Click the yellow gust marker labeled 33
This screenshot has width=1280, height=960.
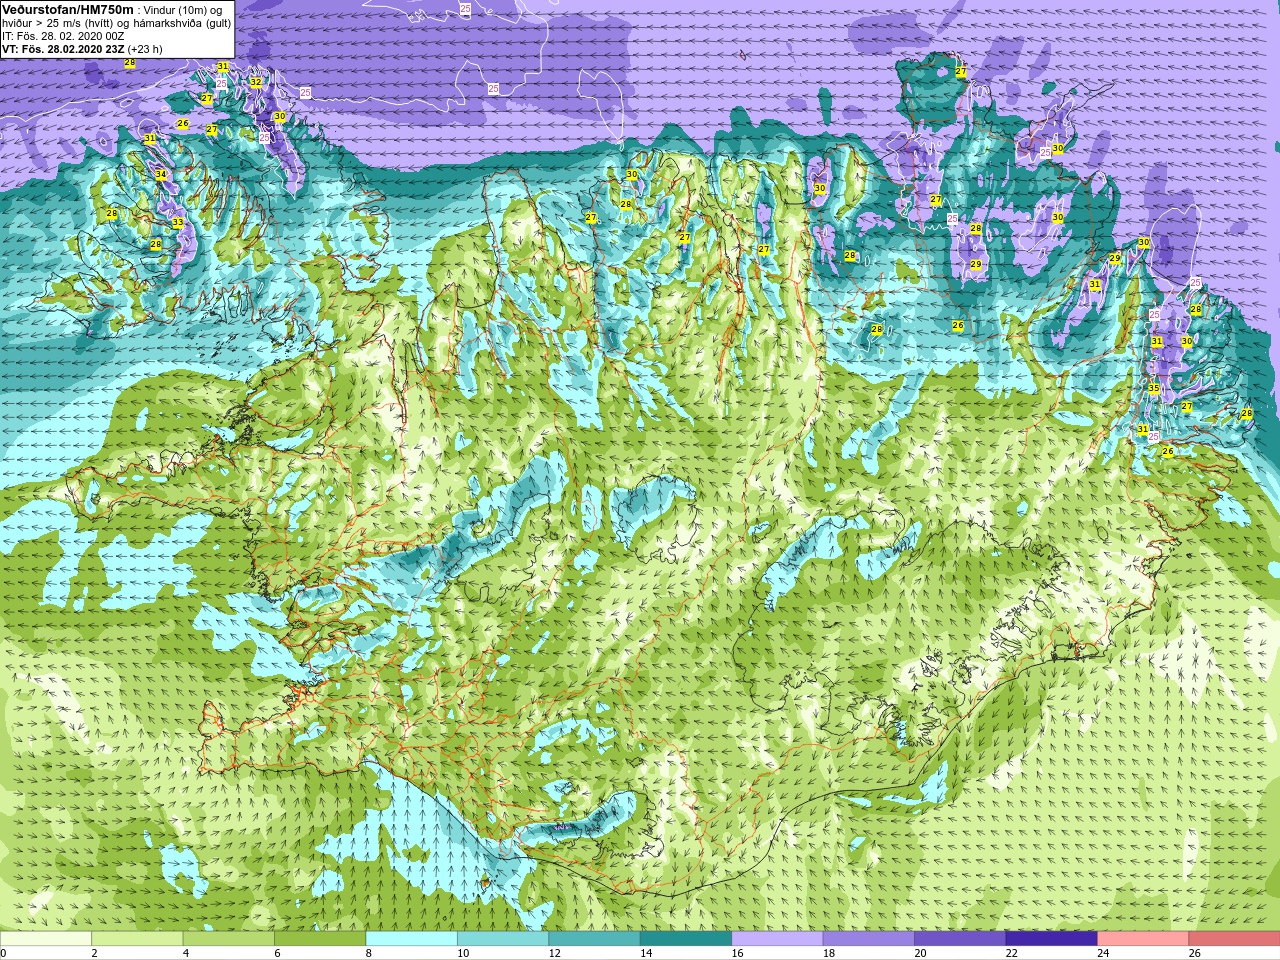click(177, 222)
